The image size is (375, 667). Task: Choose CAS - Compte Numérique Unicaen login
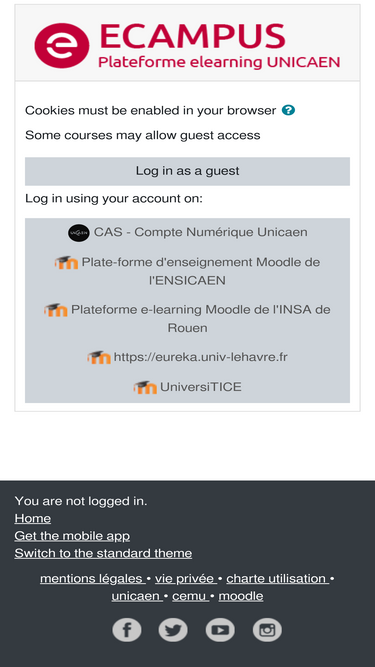tap(188, 232)
